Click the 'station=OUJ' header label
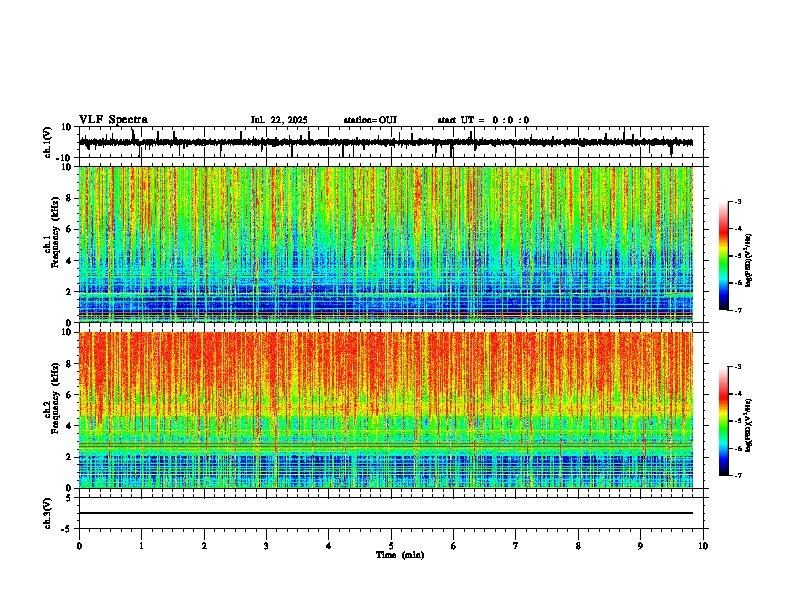Image resolution: width=792 pixels, height=612 pixels. tap(370, 120)
